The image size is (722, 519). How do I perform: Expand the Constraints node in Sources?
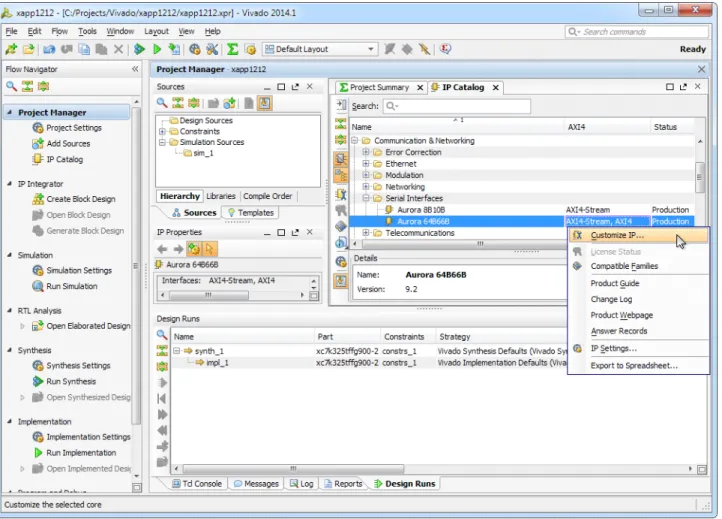[x=162, y=131]
